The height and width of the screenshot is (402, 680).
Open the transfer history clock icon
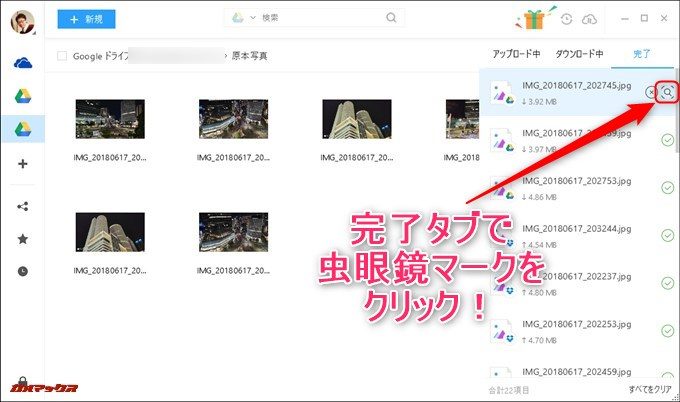click(566, 19)
